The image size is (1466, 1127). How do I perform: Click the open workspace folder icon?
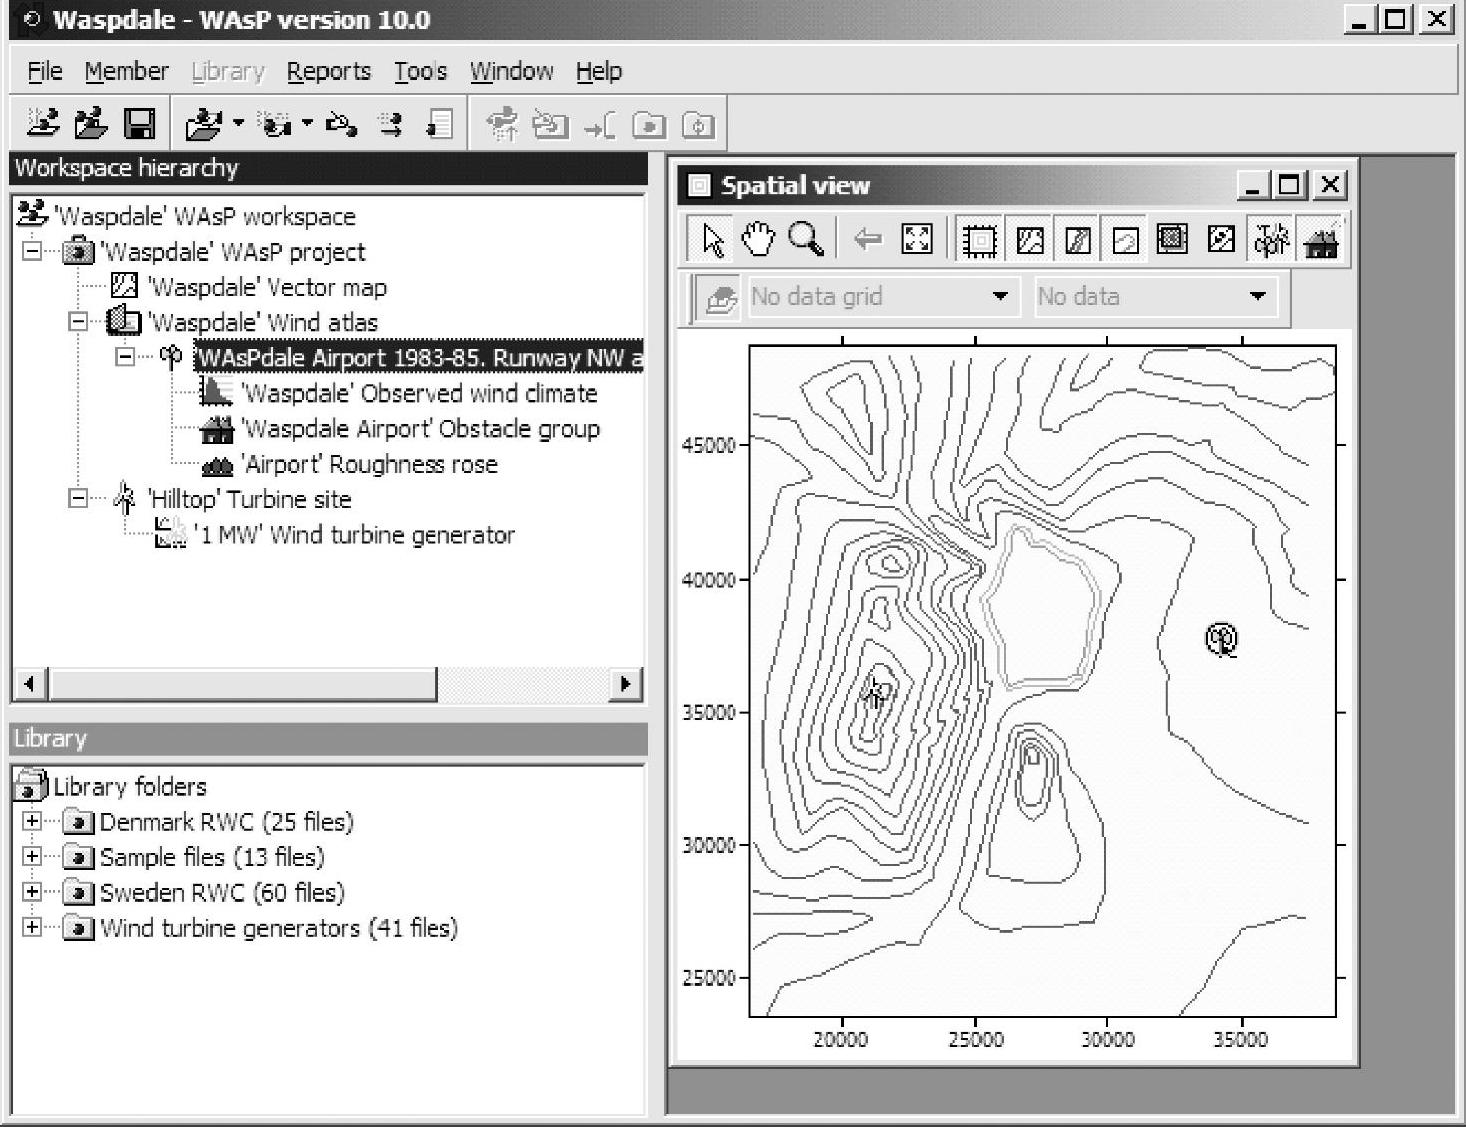[91, 124]
